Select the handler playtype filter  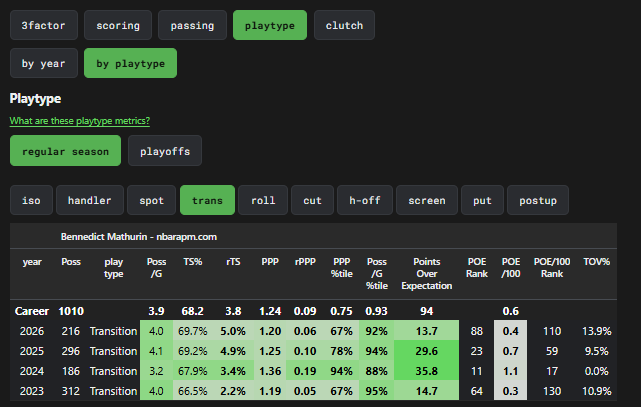click(x=90, y=200)
